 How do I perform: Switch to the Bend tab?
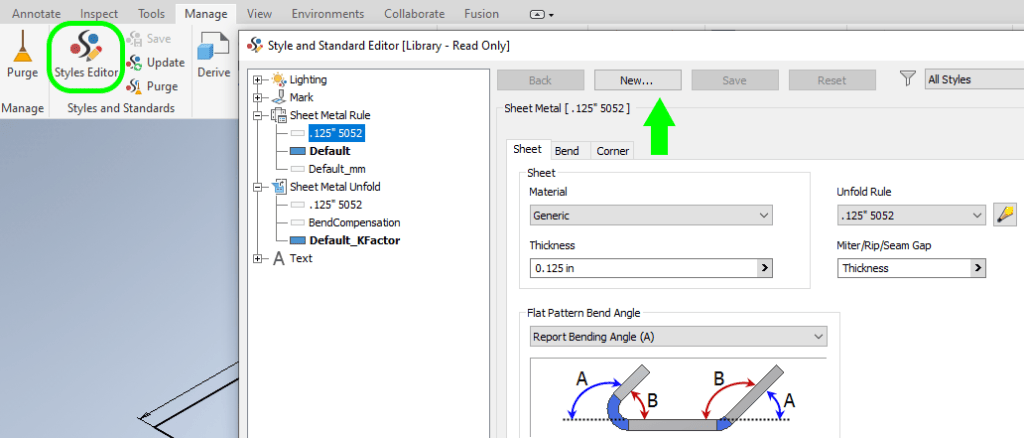pos(566,151)
